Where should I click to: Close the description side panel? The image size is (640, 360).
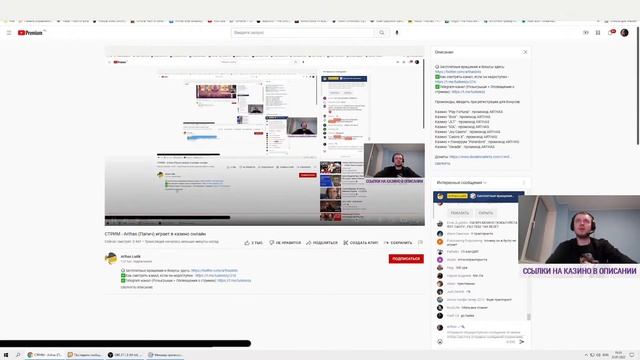525,52
